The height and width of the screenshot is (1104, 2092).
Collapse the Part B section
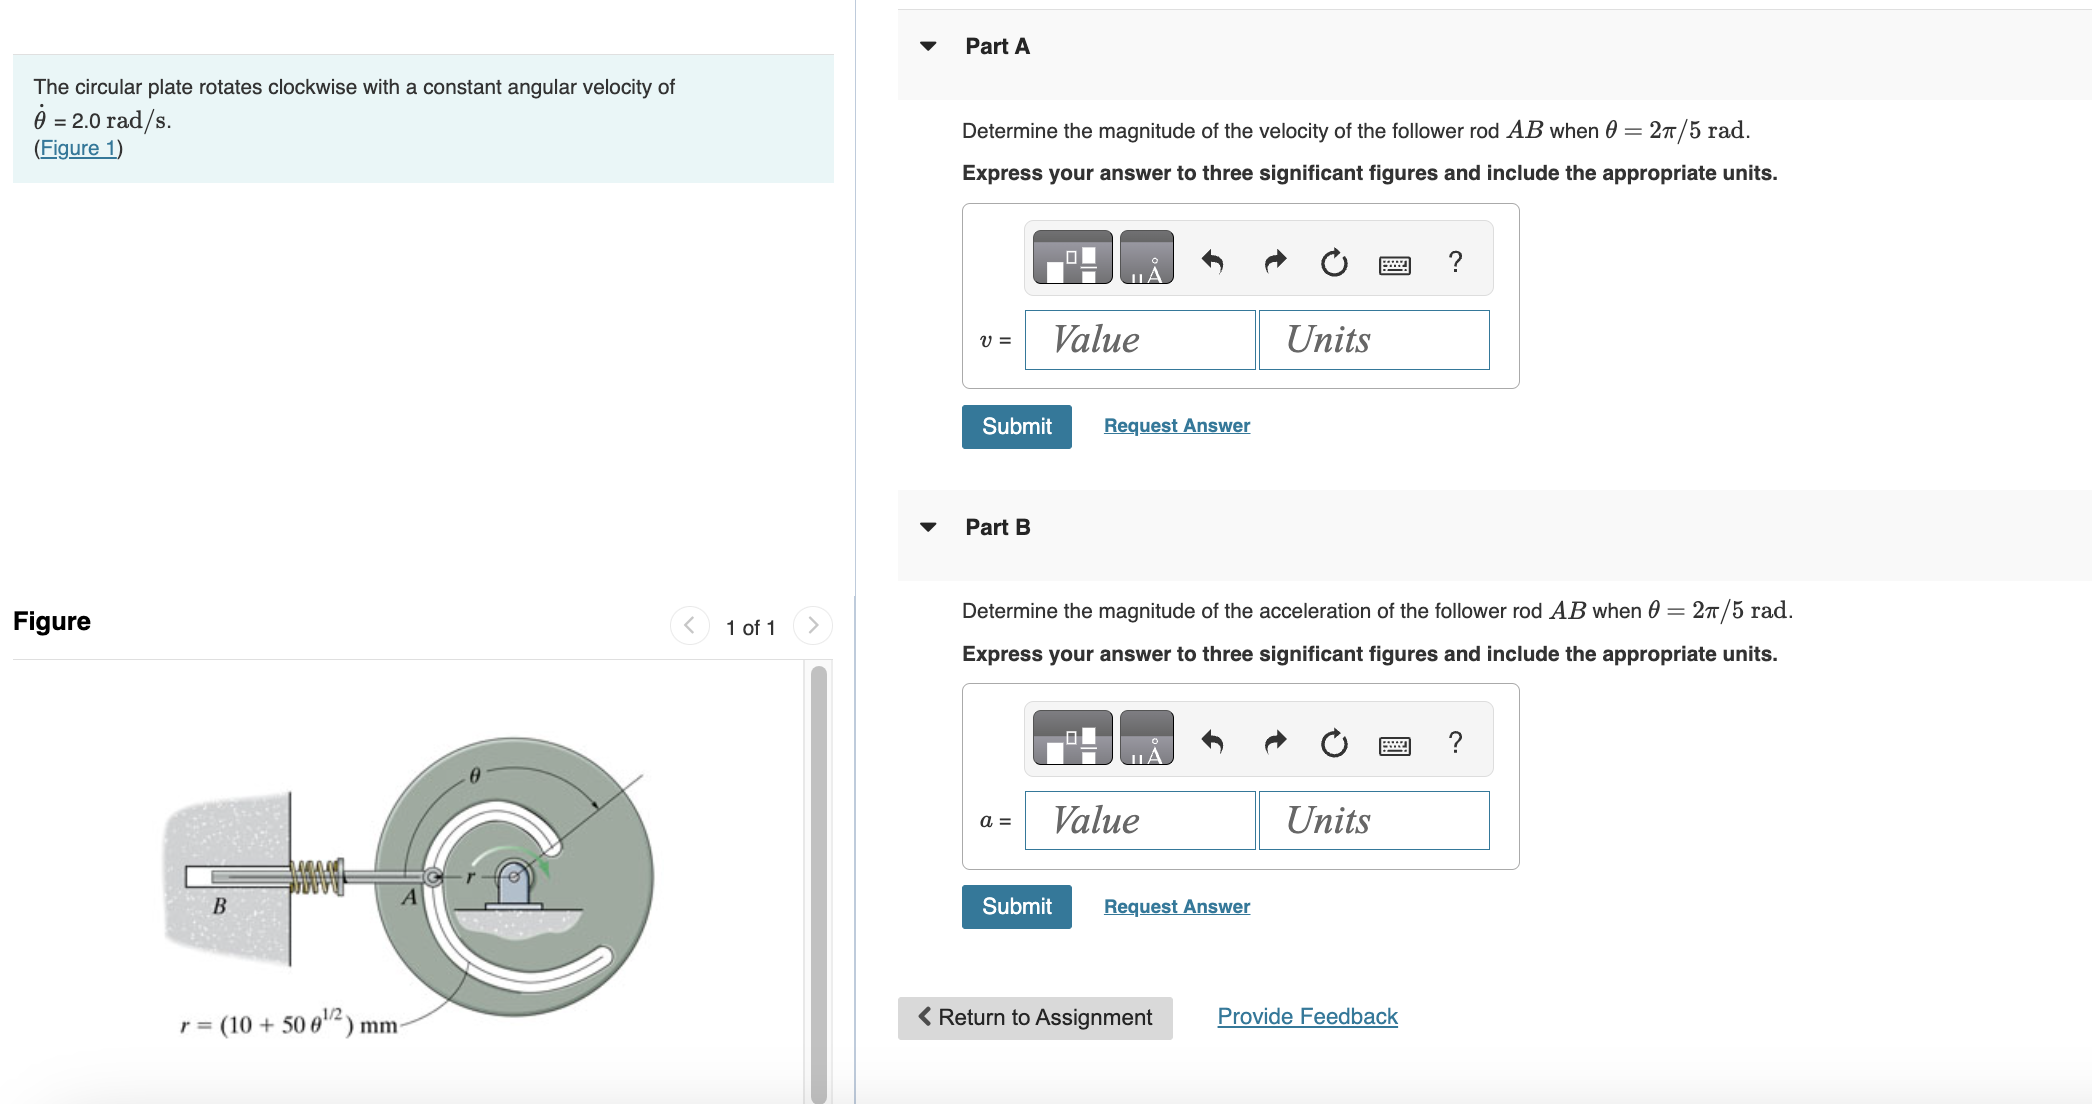pos(929,527)
